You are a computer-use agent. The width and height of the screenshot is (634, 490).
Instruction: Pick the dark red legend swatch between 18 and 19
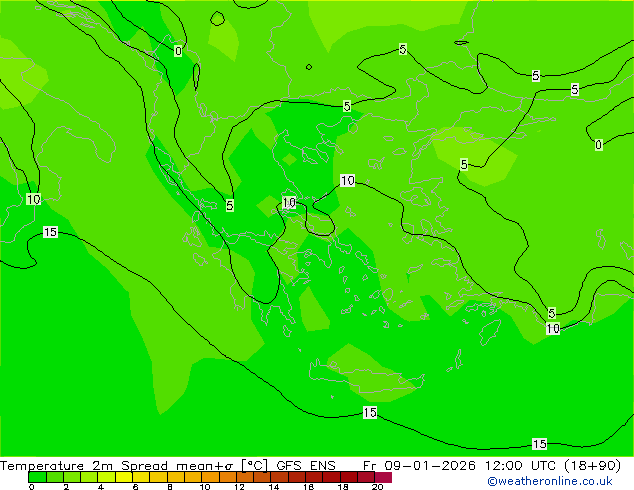pyautogui.click(x=349, y=477)
